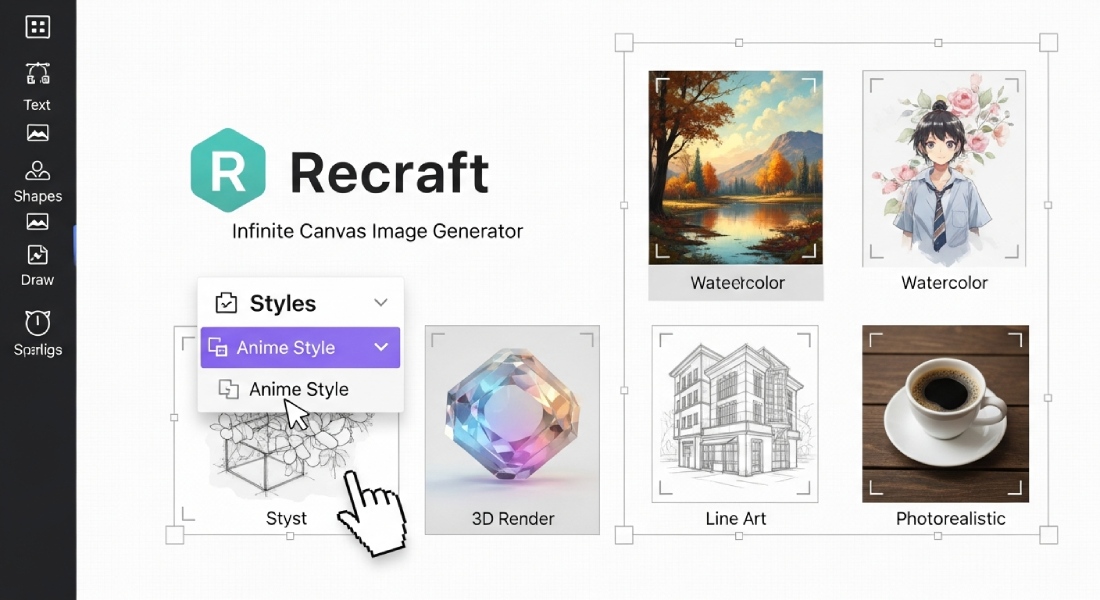
Task: Select the anime girl watercolor thumbnail
Action: pos(944,168)
